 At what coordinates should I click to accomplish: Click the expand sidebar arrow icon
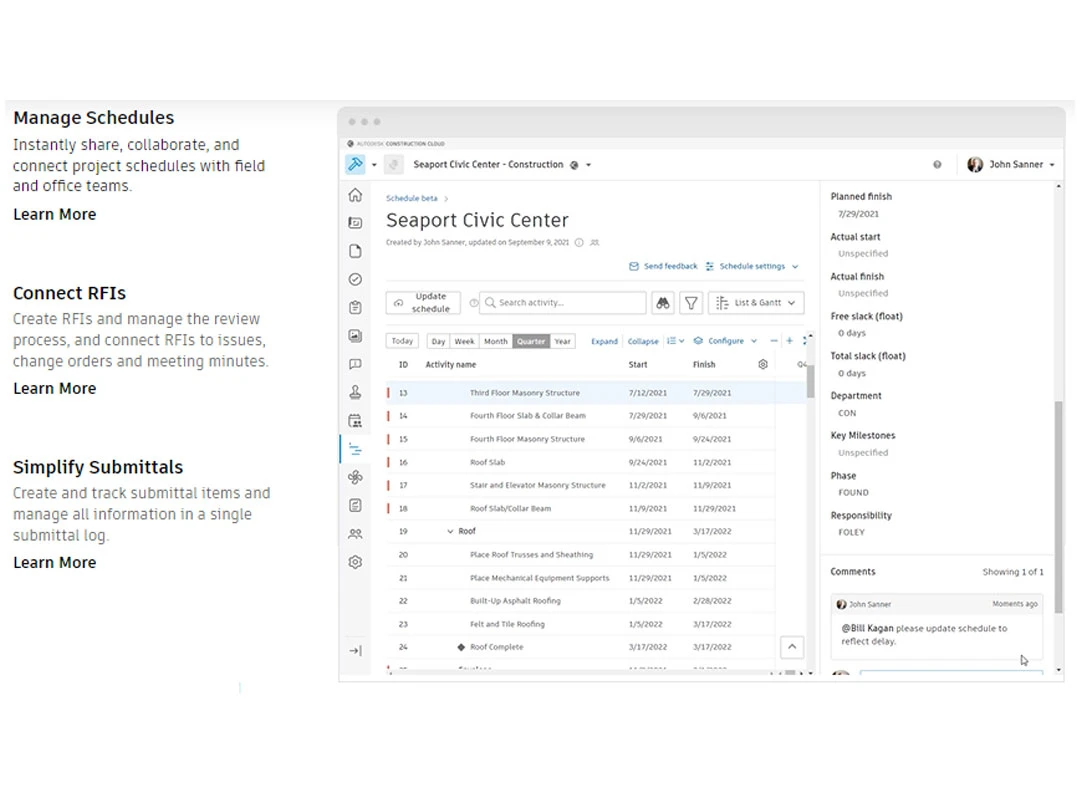pyautogui.click(x=355, y=650)
